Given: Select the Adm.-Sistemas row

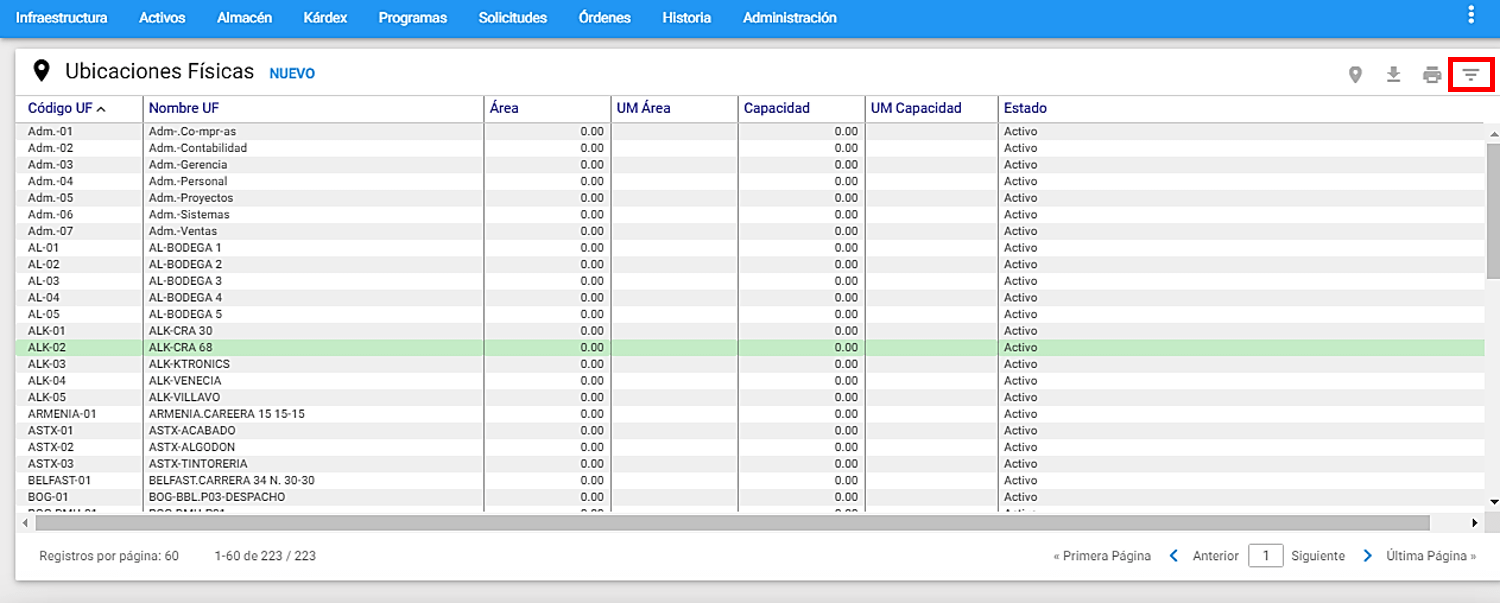Looking at the screenshot, I should (749, 214).
